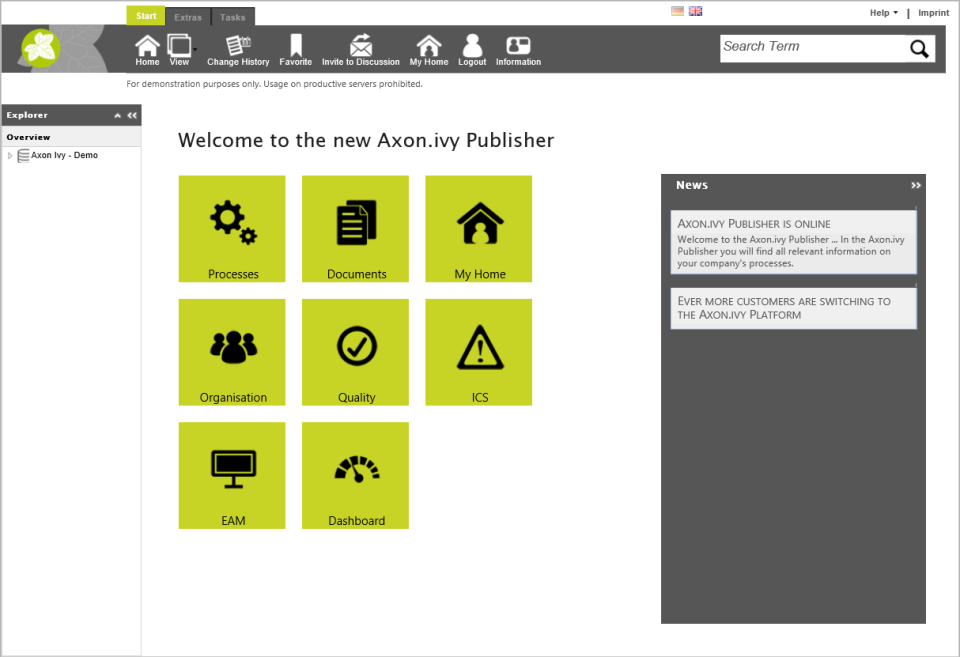Click the demonstration purposes only notice text
The image size is (960, 657).
pyautogui.click(x=274, y=84)
